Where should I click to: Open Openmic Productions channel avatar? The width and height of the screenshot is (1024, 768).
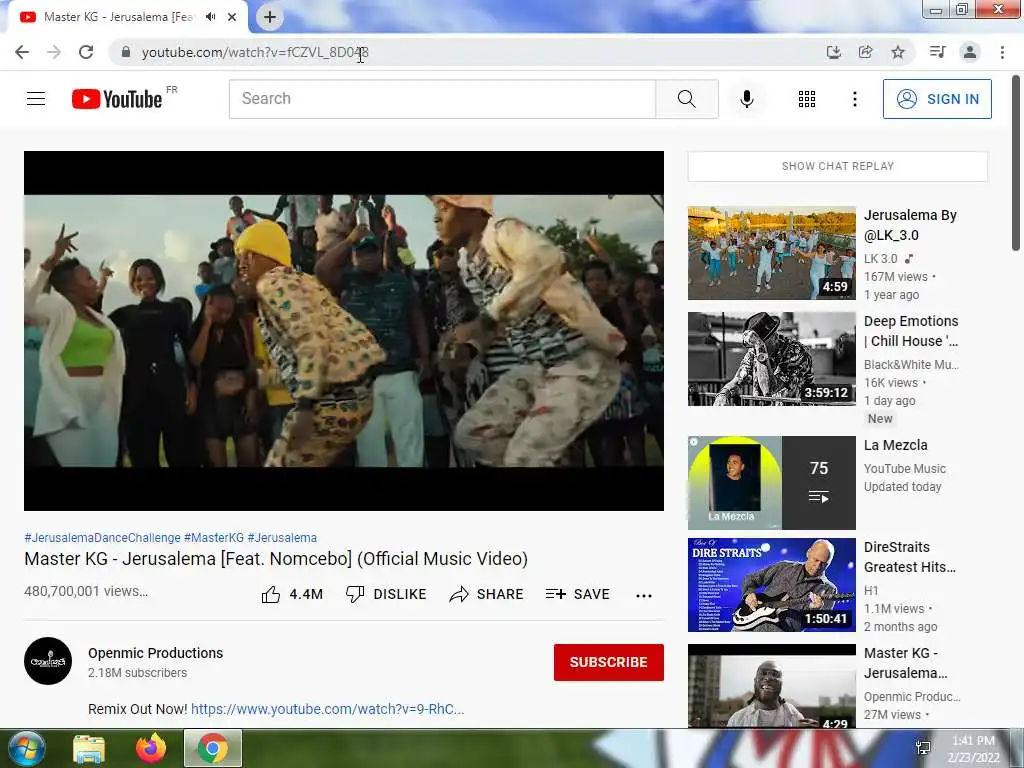[x=48, y=661]
